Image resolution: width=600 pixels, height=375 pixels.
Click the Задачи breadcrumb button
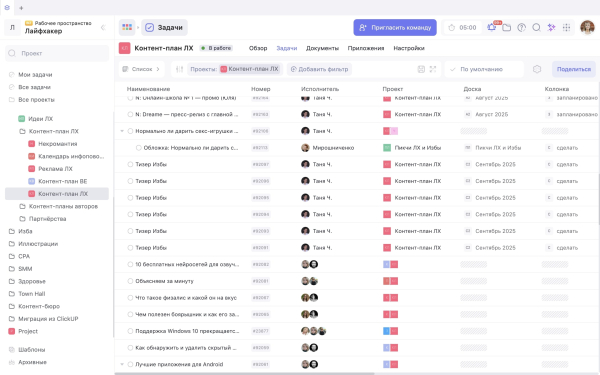click(x=165, y=28)
